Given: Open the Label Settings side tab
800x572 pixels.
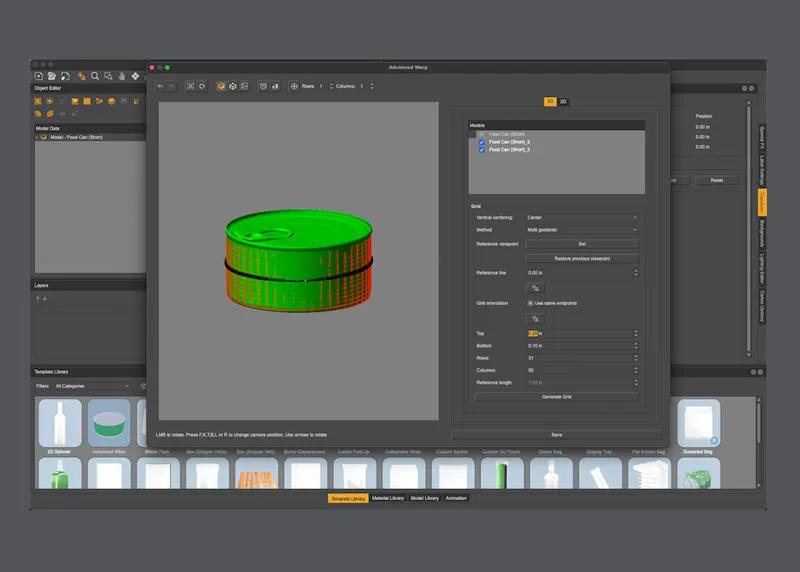Looking at the screenshot, I should [x=762, y=170].
